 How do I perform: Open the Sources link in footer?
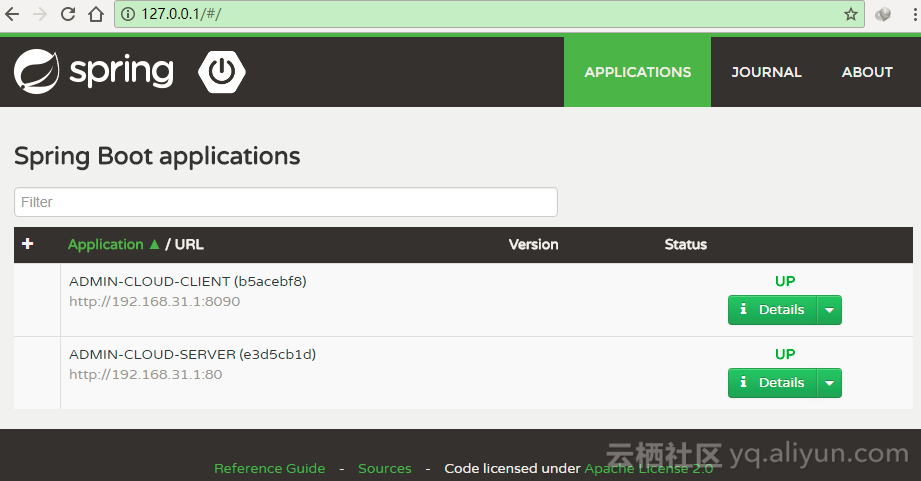pos(385,468)
